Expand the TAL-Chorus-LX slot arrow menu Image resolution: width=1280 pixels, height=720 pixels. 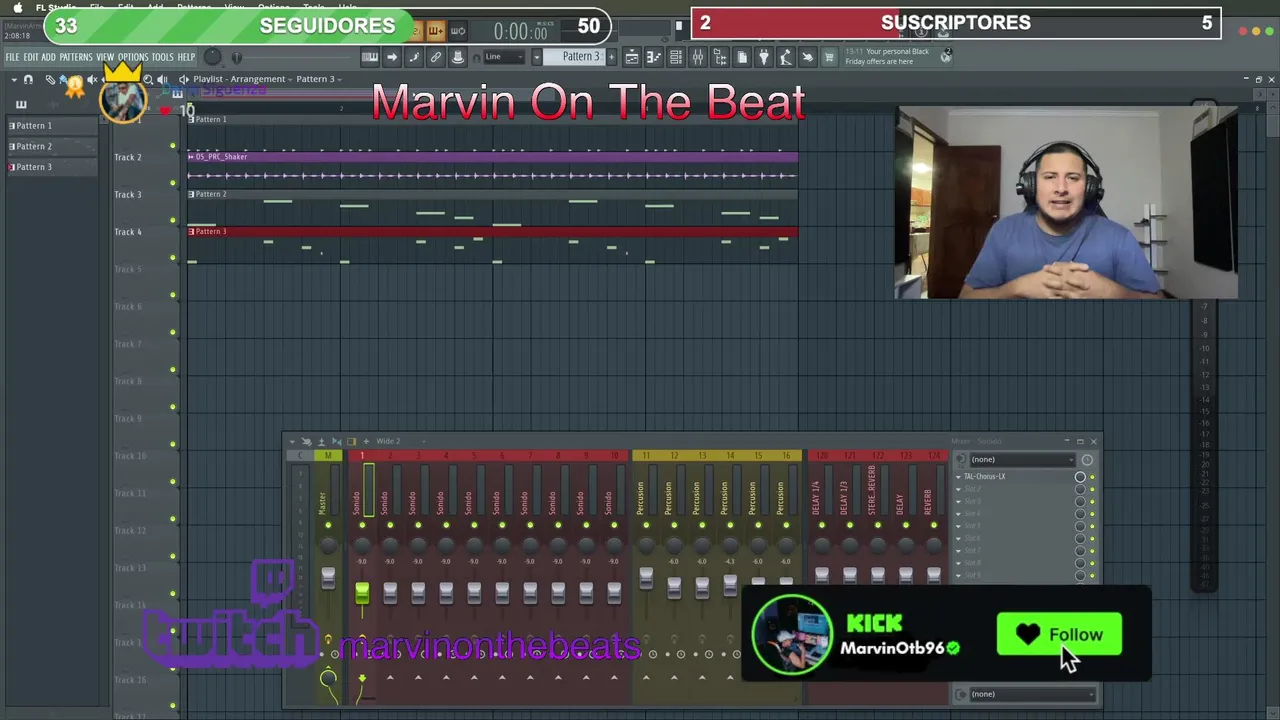coord(958,477)
